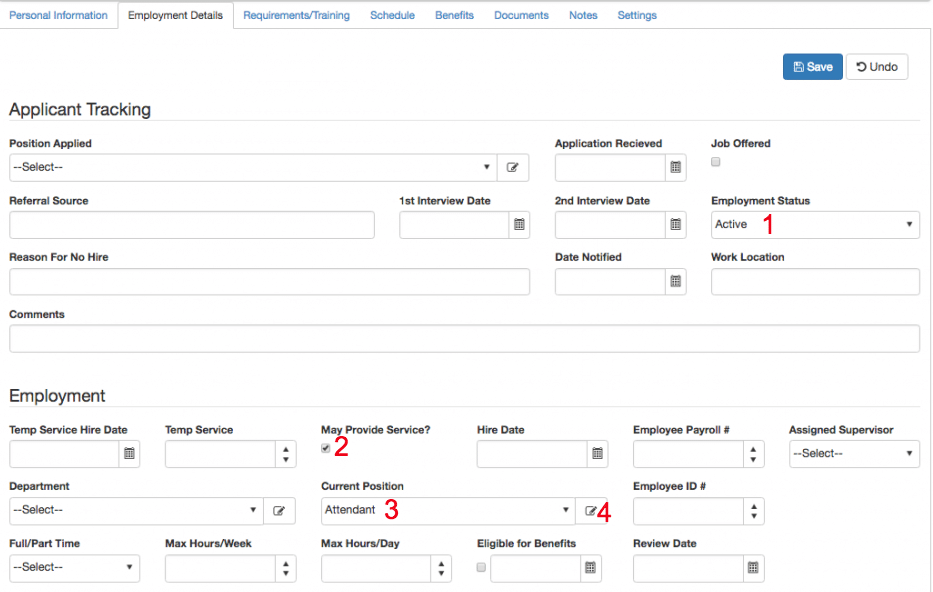Open the Date Notified calendar picker
The height and width of the screenshot is (592, 933).
(x=676, y=281)
